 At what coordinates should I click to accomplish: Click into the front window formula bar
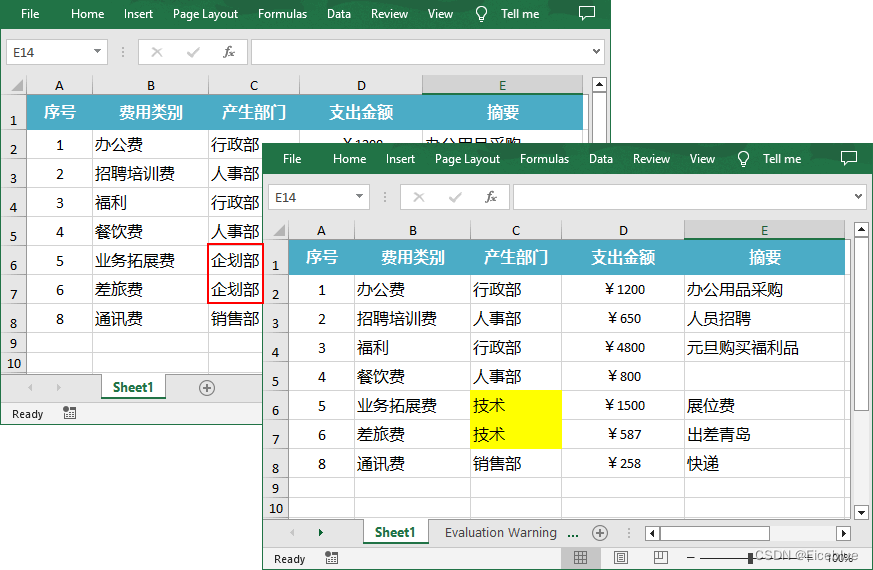[x=683, y=197]
